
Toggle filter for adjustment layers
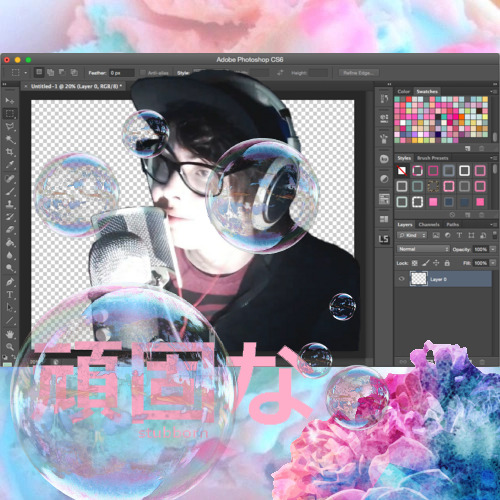(448, 235)
